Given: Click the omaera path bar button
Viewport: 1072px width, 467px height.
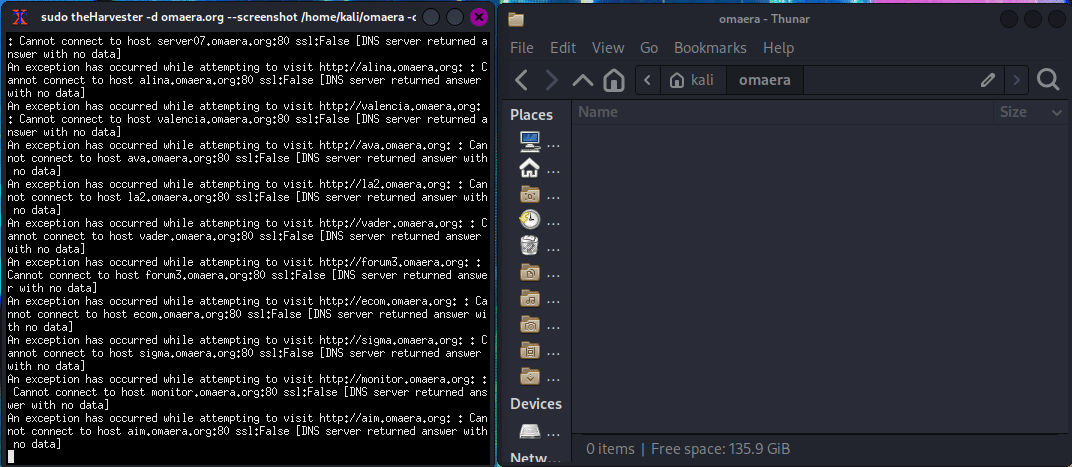Looking at the screenshot, I should [x=764, y=80].
